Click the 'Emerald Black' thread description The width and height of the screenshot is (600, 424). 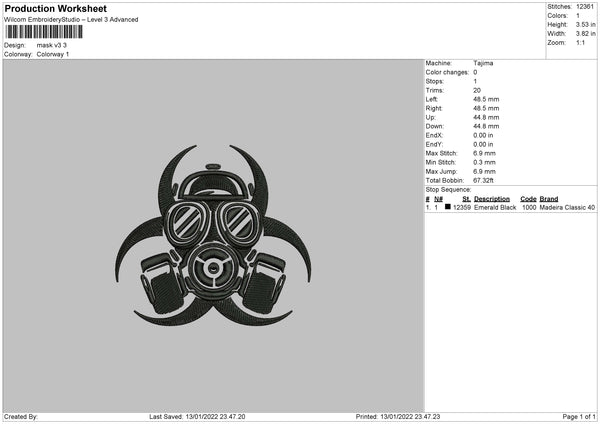(495, 207)
